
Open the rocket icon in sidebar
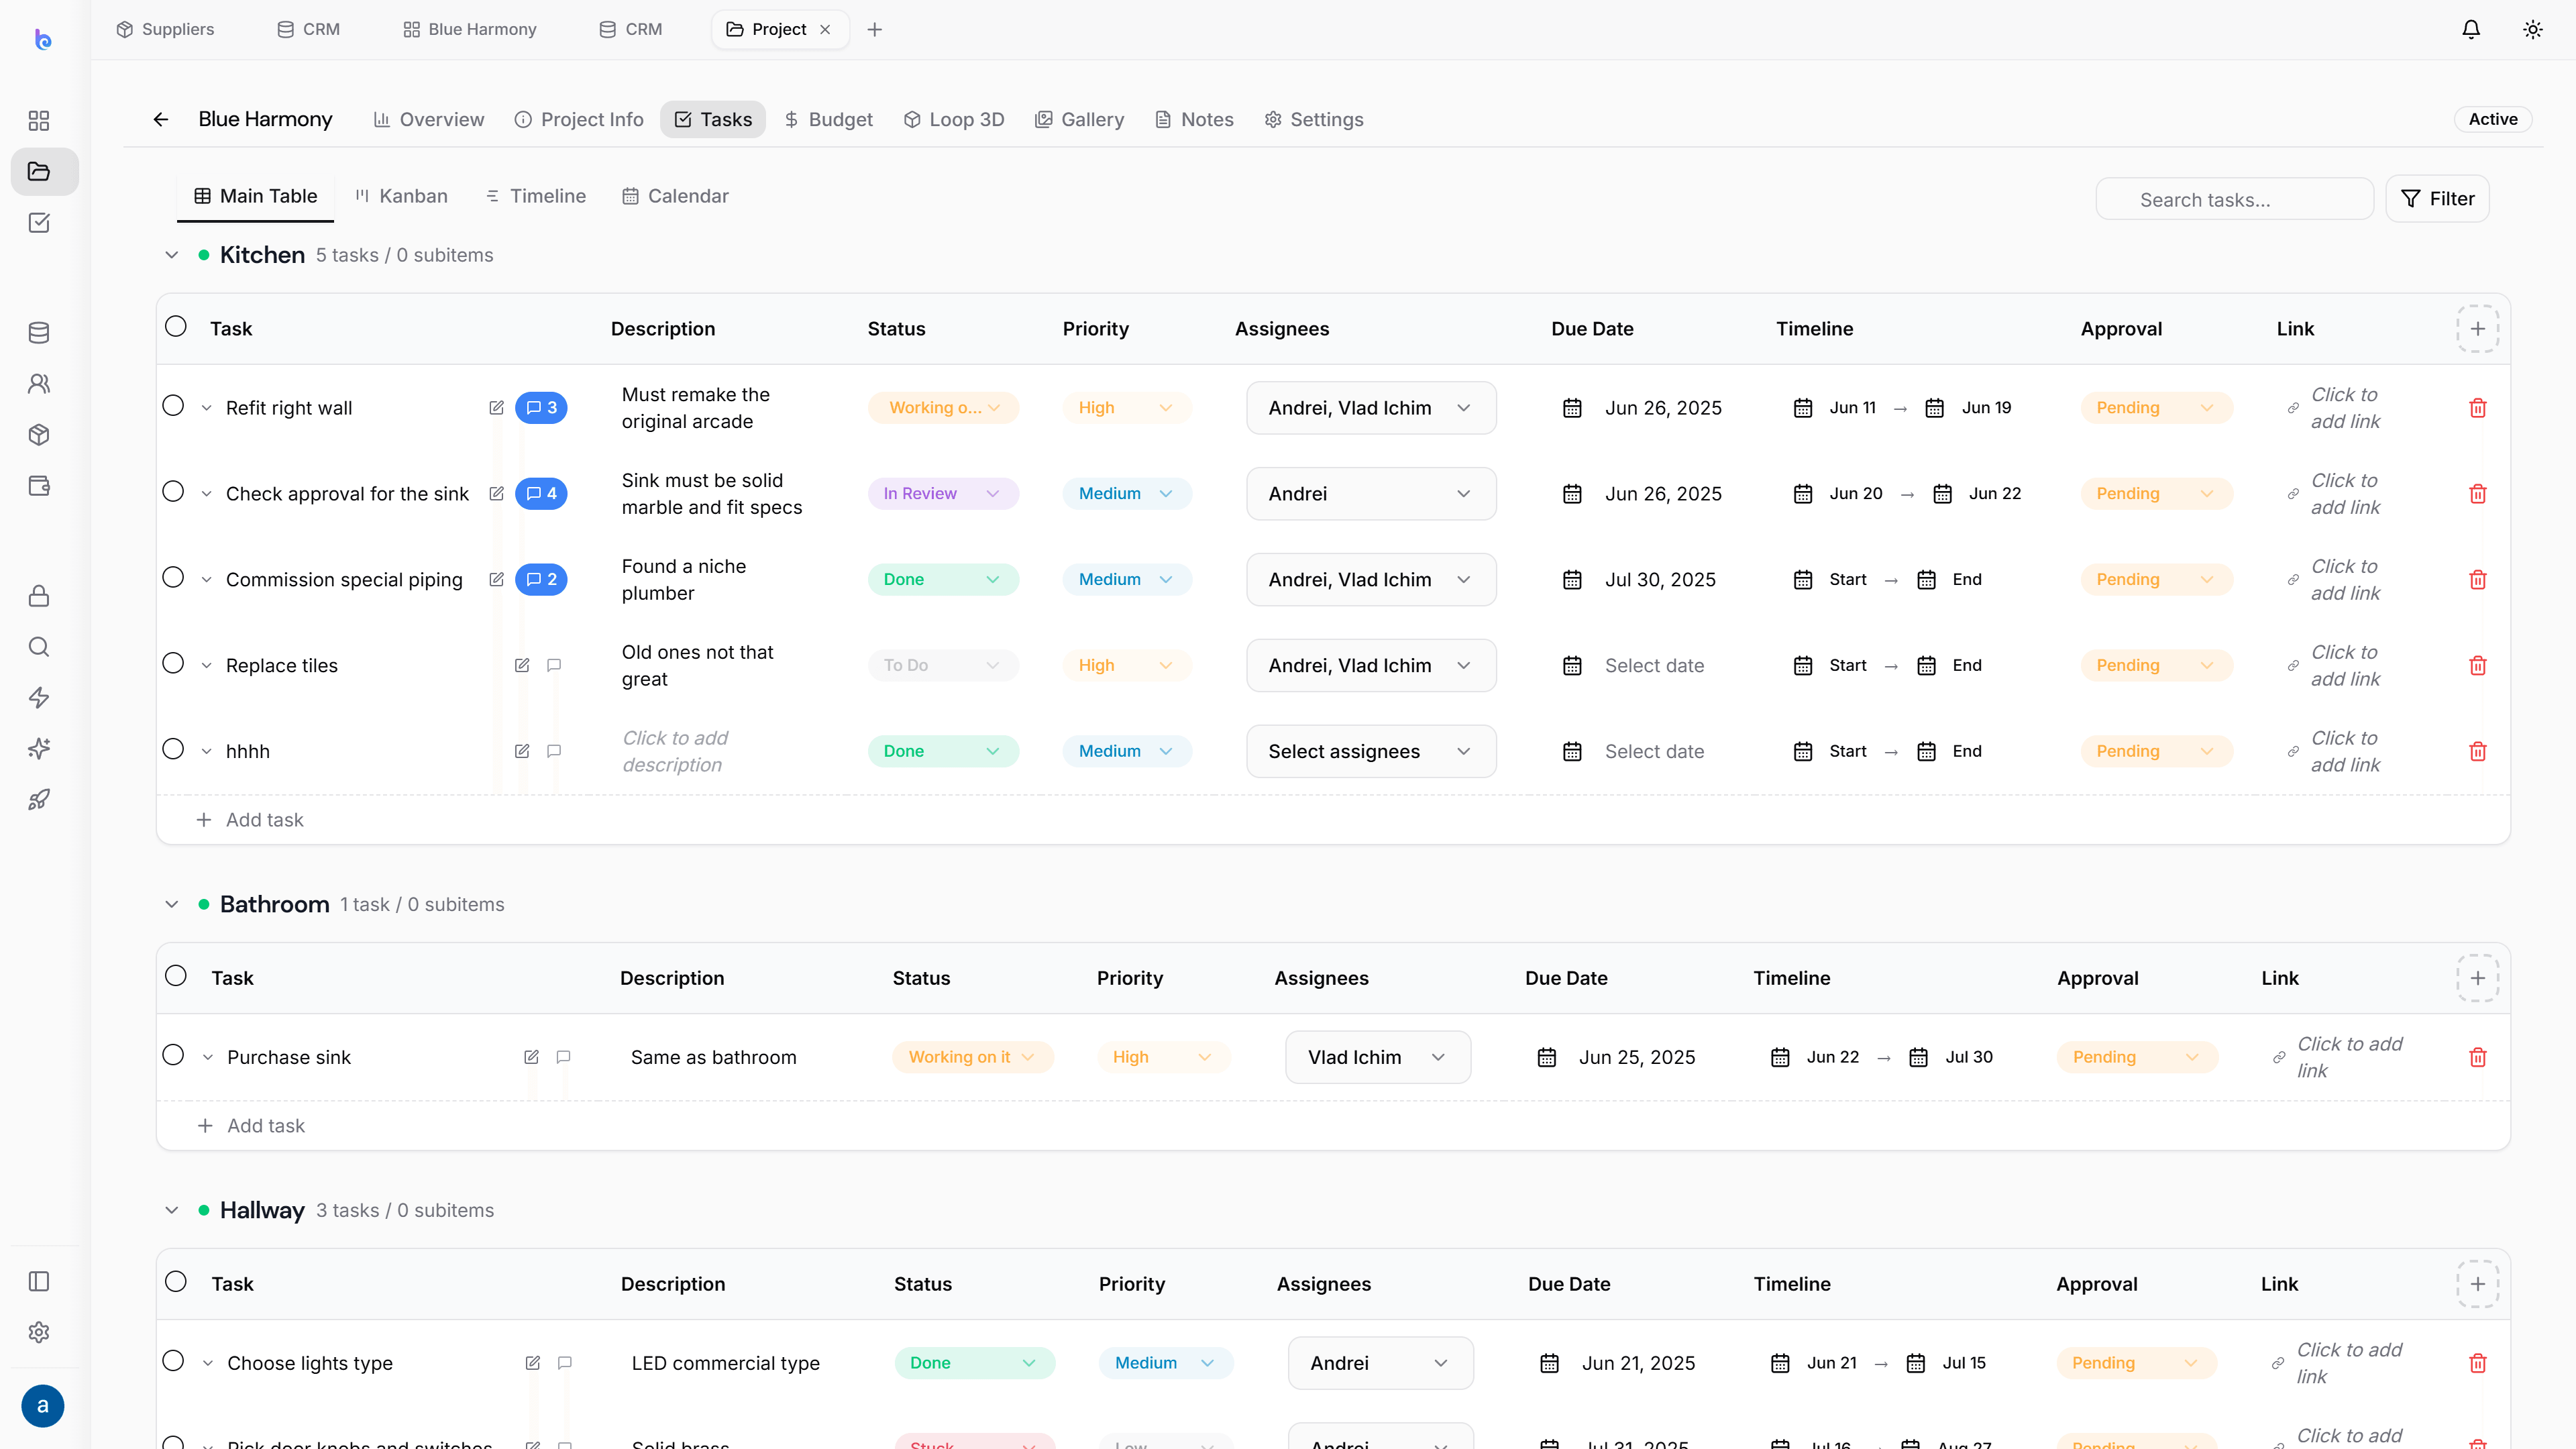pyautogui.click(x=39, y=800)
